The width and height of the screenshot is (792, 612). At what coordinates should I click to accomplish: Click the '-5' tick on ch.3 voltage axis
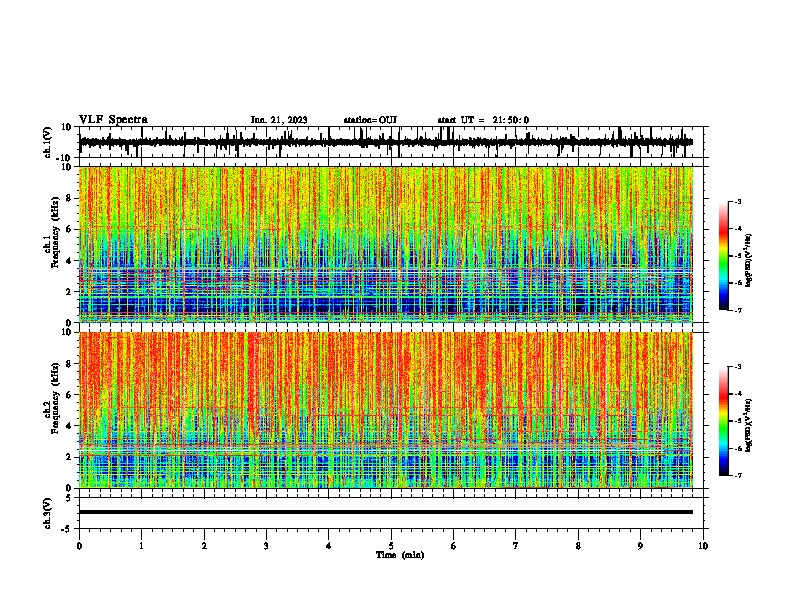pos(67,529)
